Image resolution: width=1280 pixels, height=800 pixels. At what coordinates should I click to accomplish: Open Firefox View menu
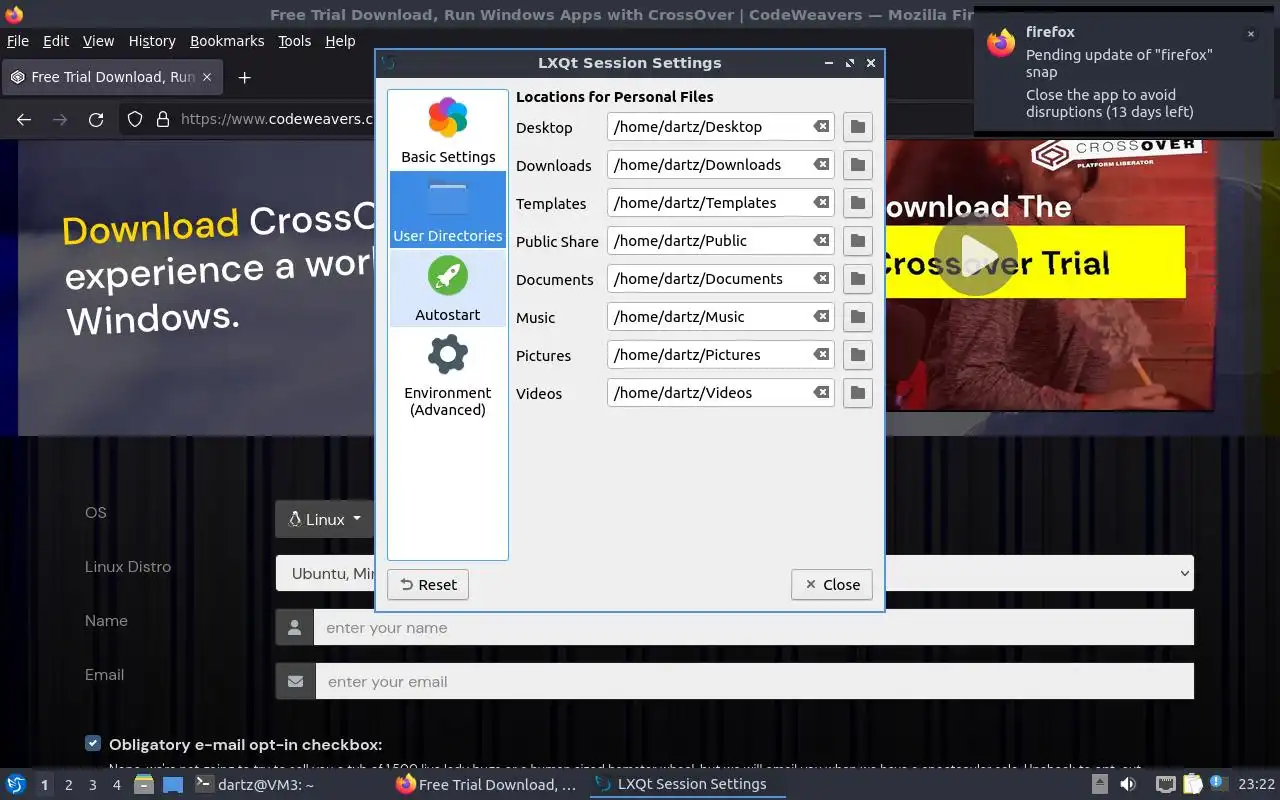pos(98,41)
